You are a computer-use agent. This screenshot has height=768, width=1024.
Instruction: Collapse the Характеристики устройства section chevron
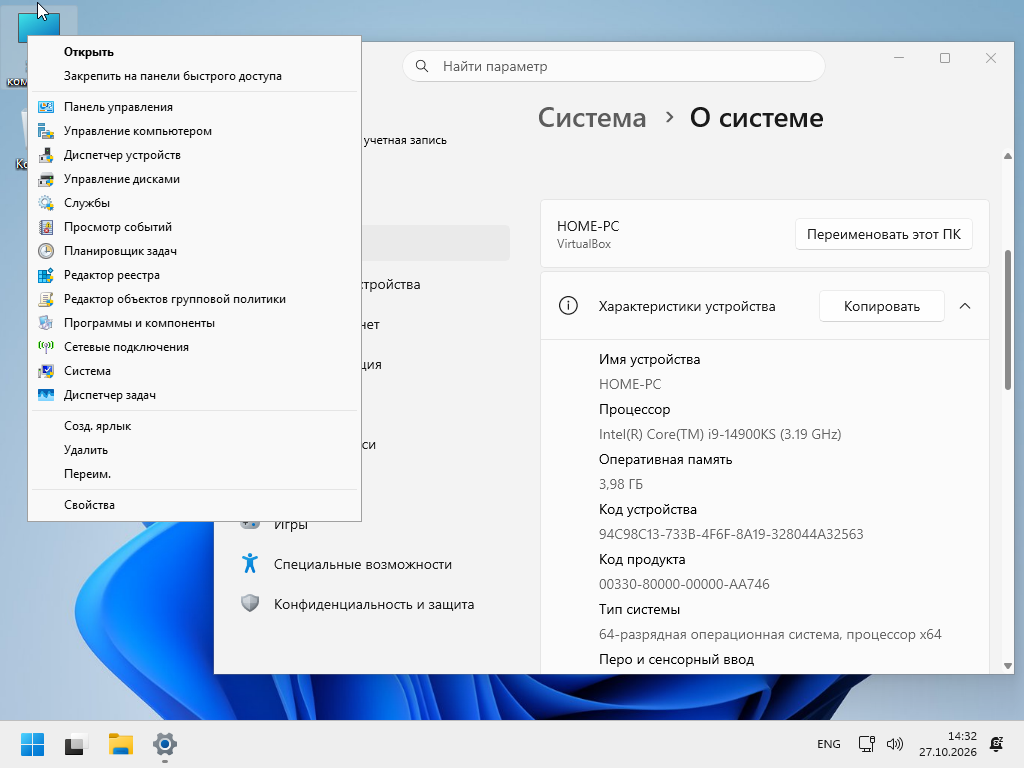(965, 306)
